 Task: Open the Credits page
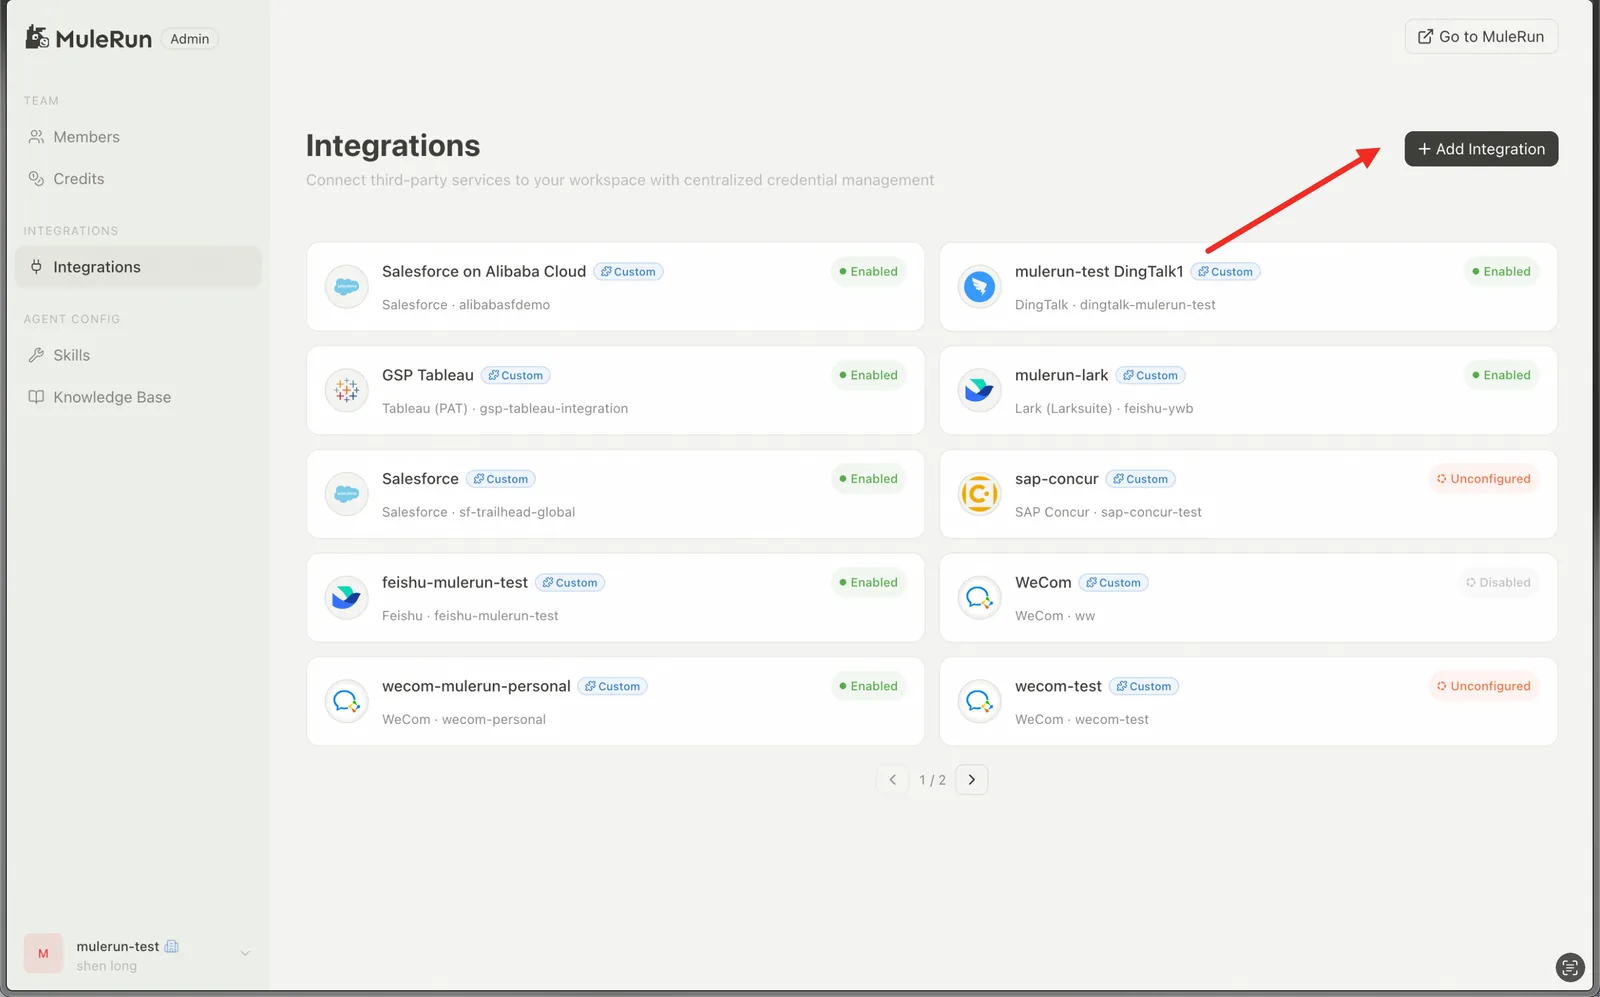tap(138, 179)
